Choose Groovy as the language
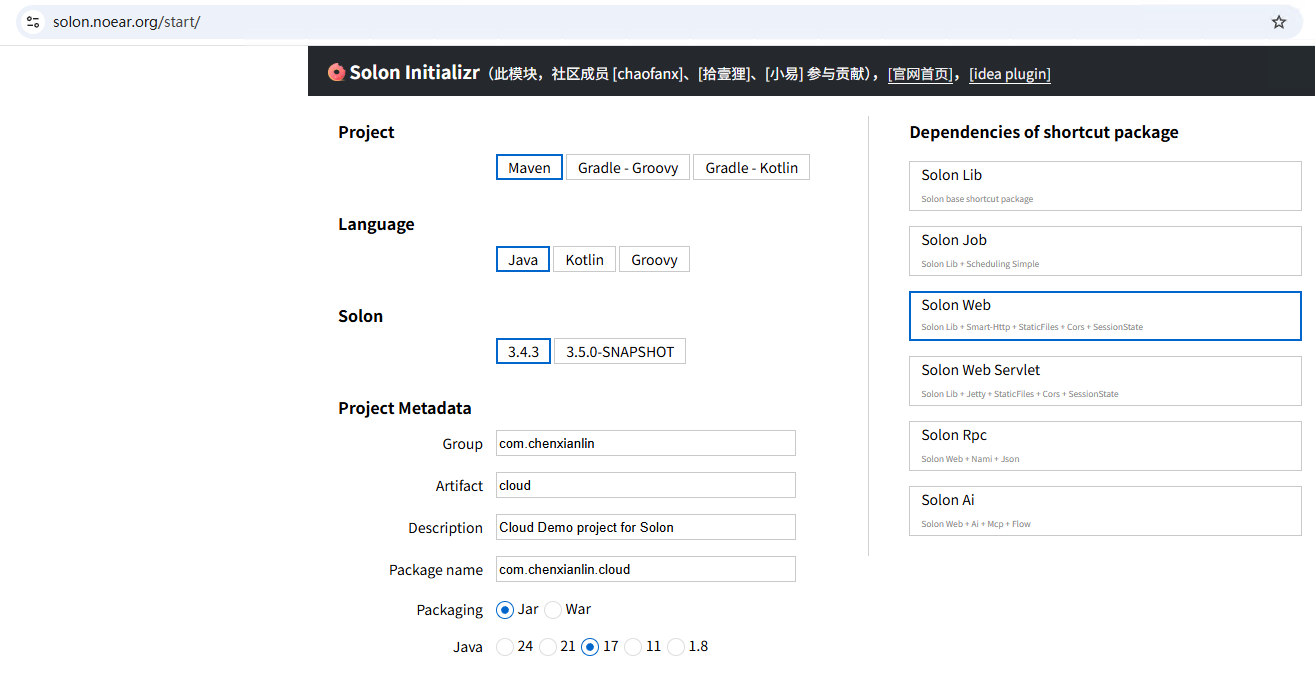 pyautogui.click(x=654, y=260)
